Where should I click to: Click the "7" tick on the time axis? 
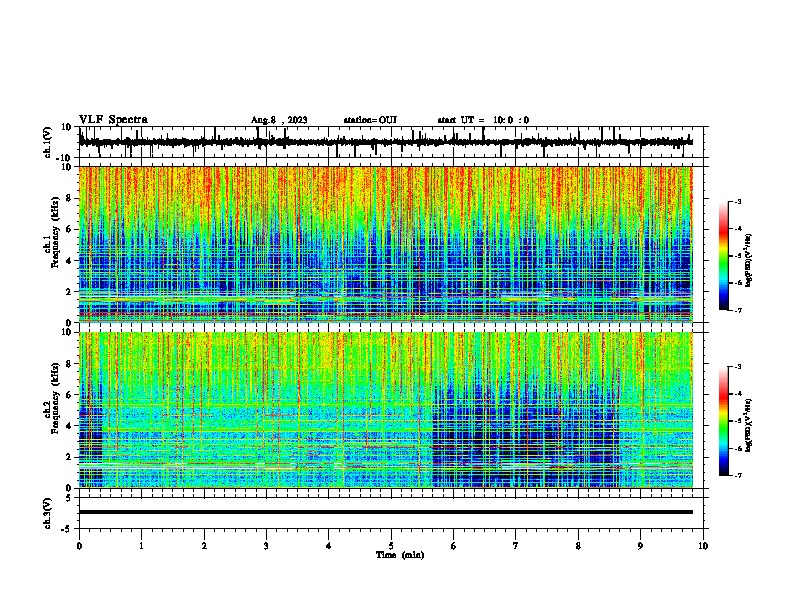point(516,546)
